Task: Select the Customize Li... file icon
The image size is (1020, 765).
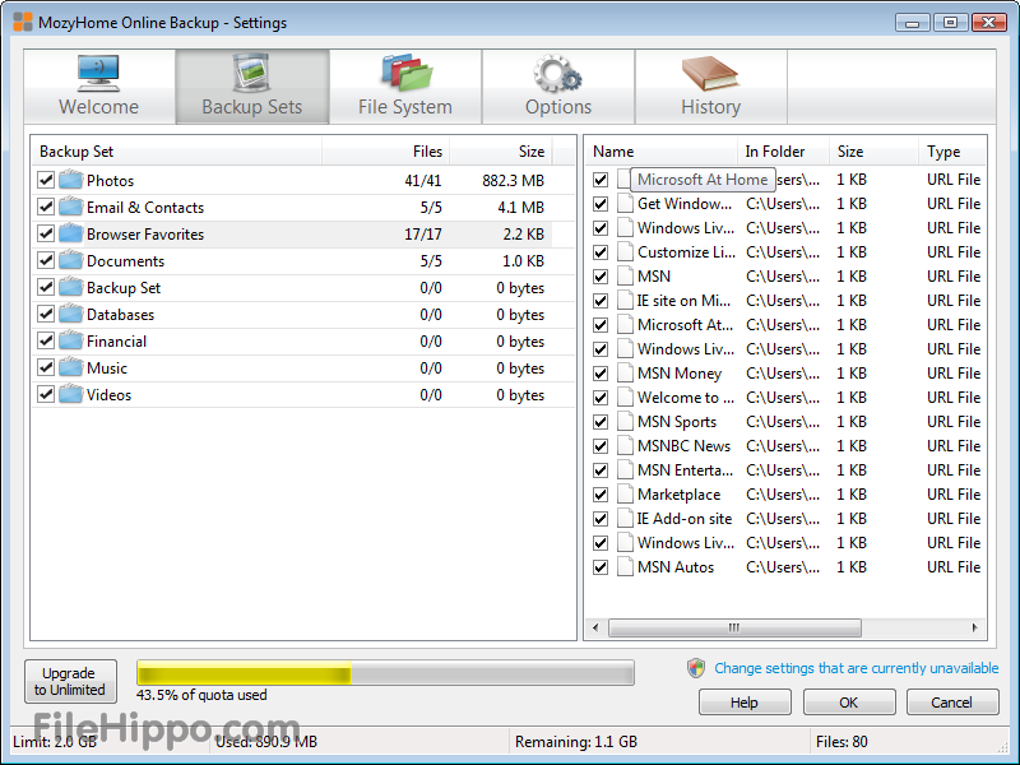Action: pos(625,252)
